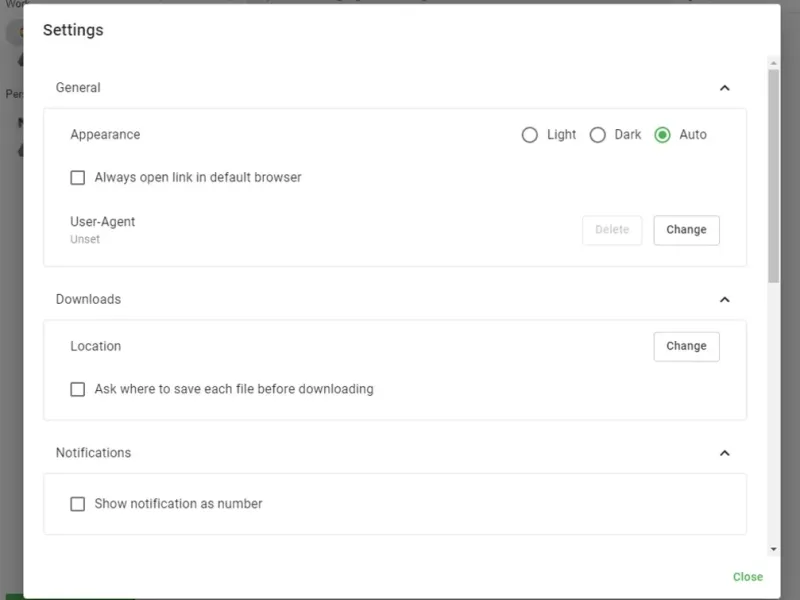This screenshot has width=800, height=600.
Task: Tick Ask where to save each file checkbox
Action: 78,389
